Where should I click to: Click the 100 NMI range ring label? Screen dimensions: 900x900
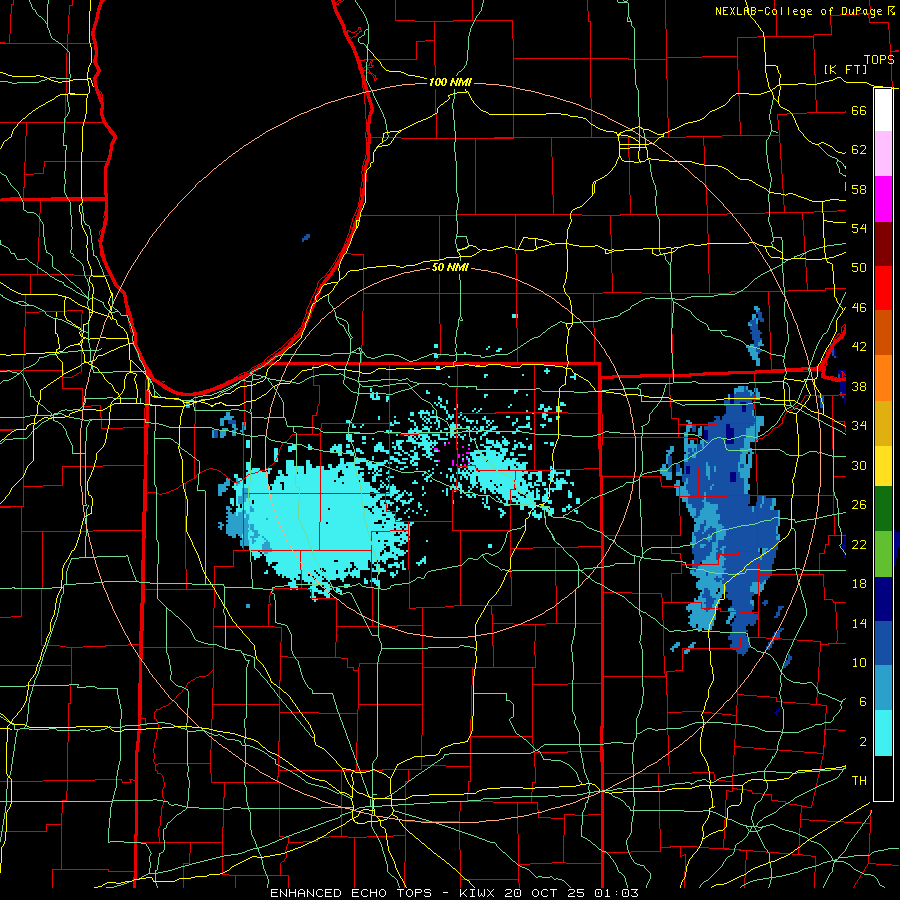tap(450, 82)
